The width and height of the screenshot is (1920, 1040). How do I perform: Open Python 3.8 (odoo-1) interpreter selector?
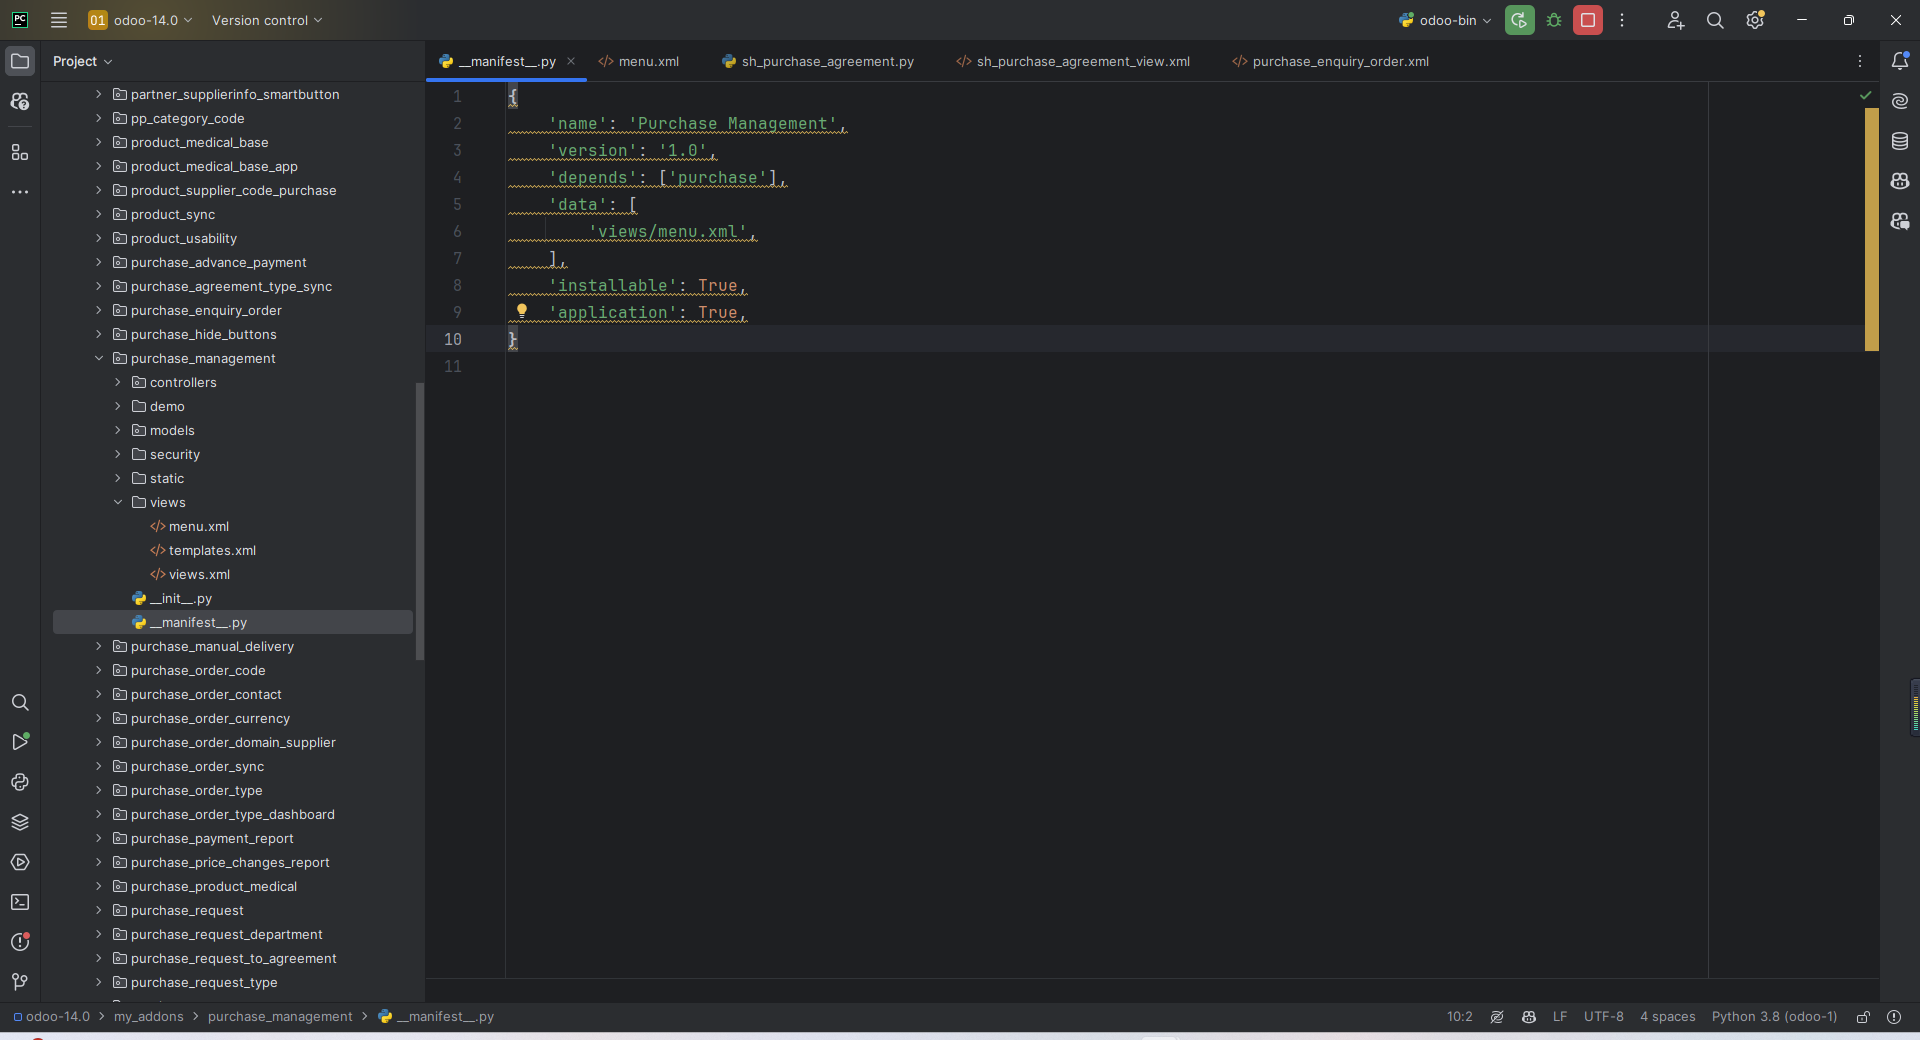[1774, 1017]
